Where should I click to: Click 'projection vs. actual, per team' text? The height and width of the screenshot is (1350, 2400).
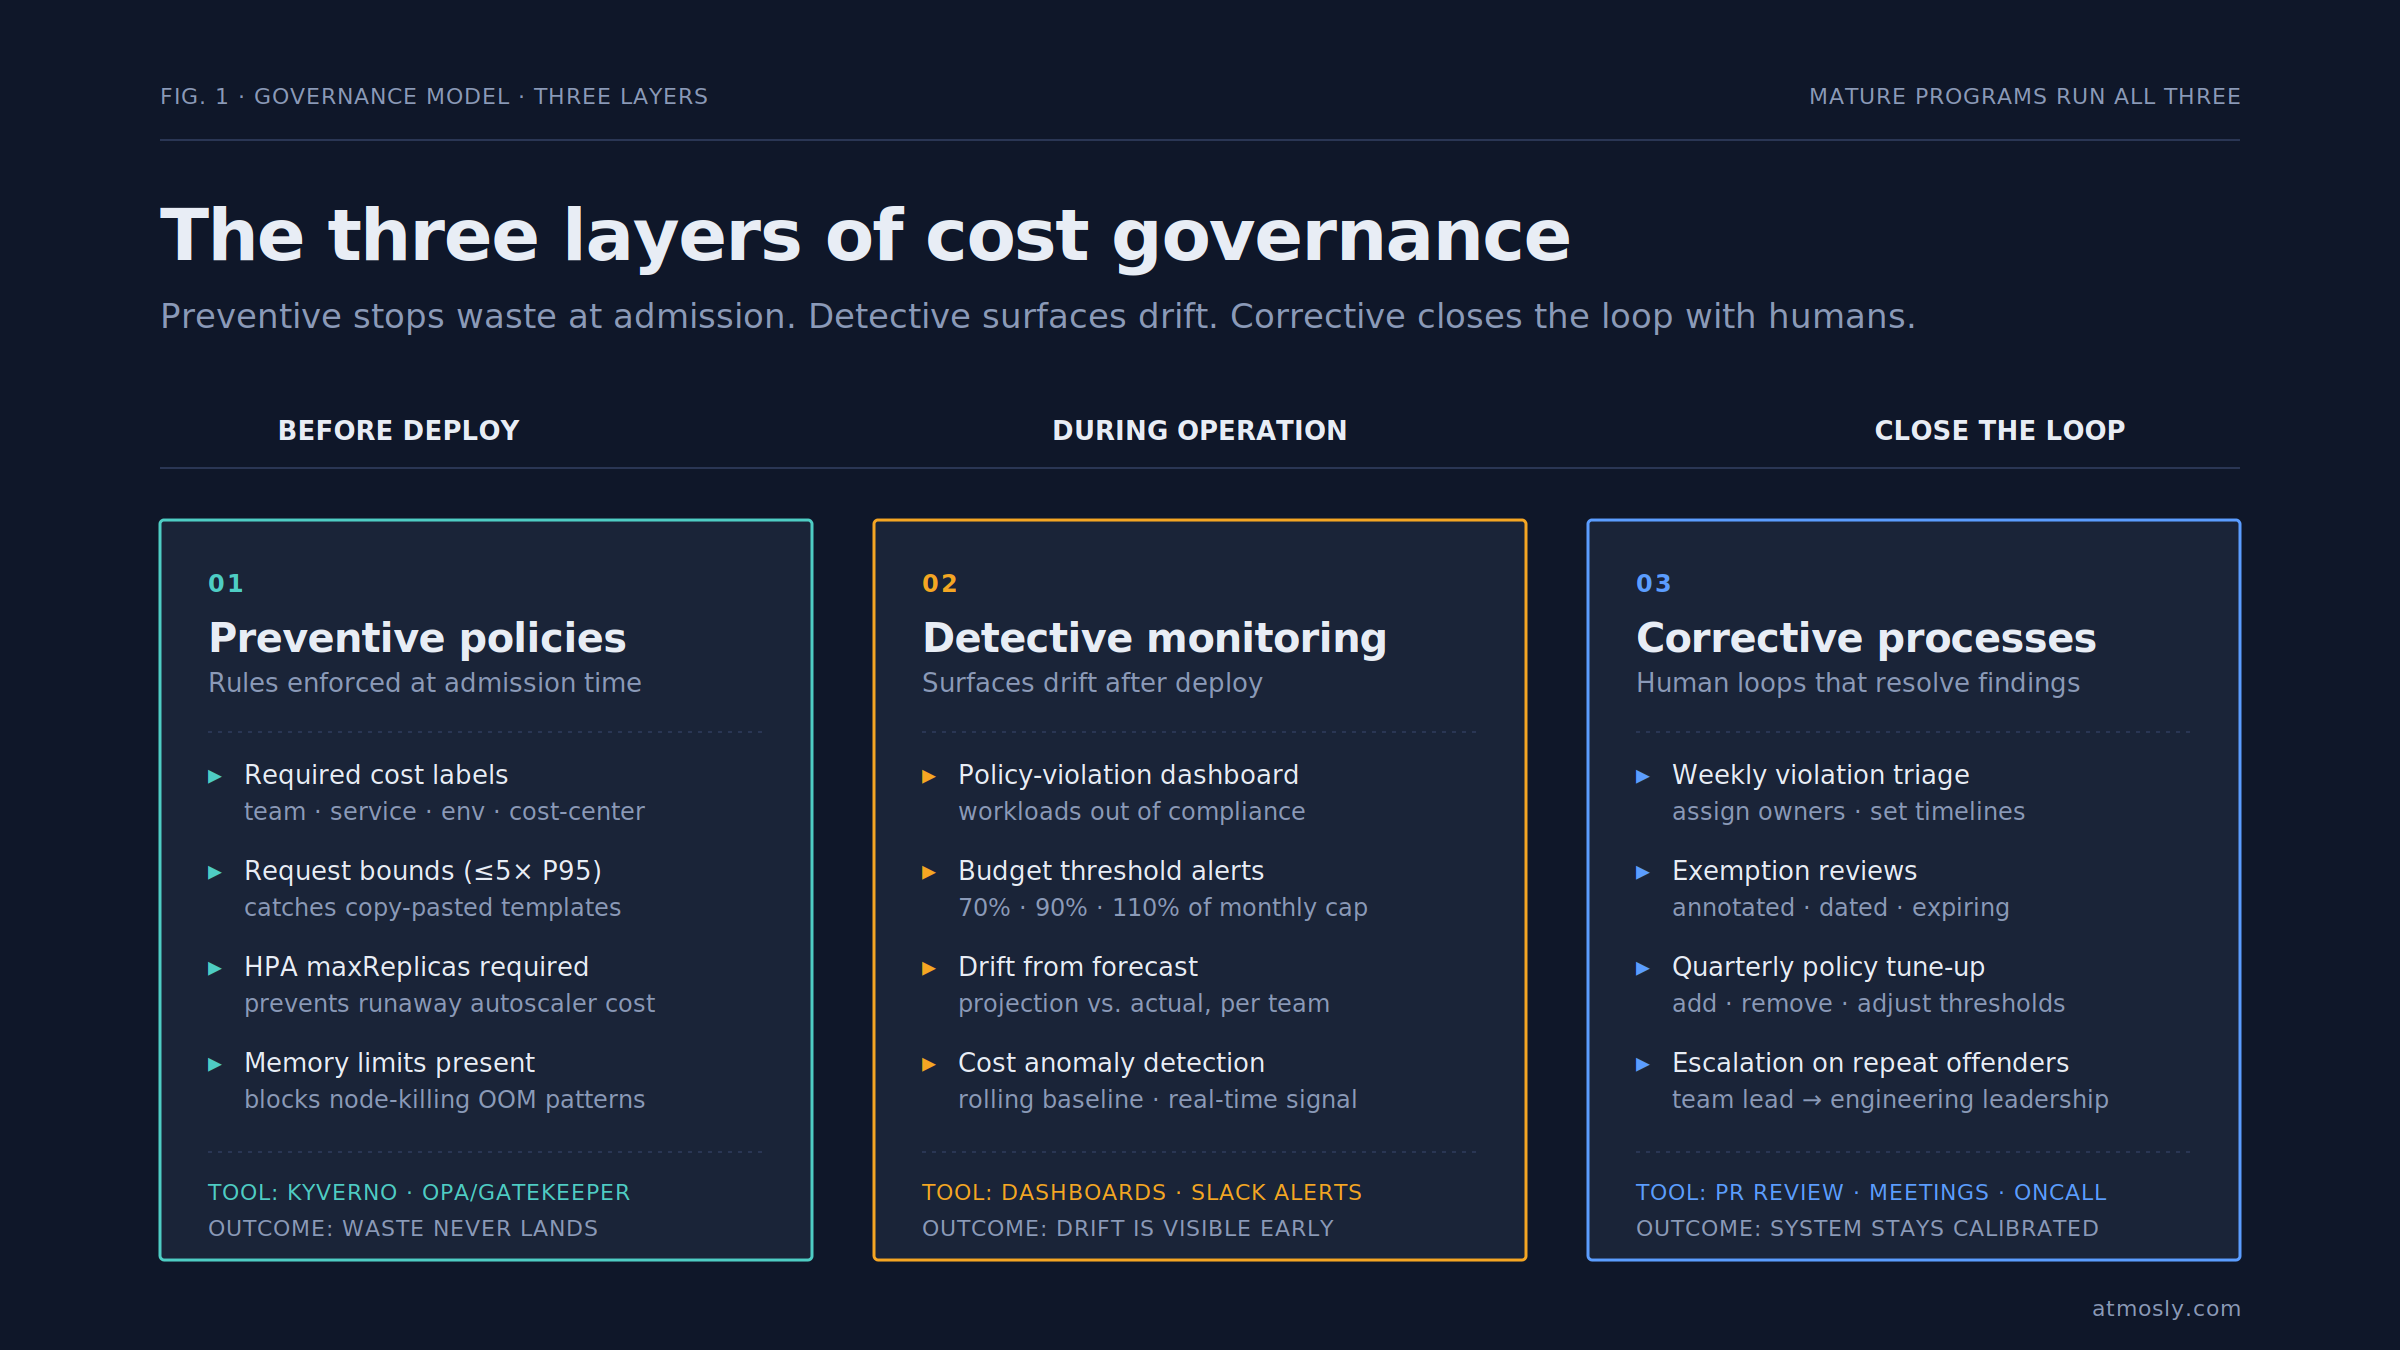tap(1144, 1004)
